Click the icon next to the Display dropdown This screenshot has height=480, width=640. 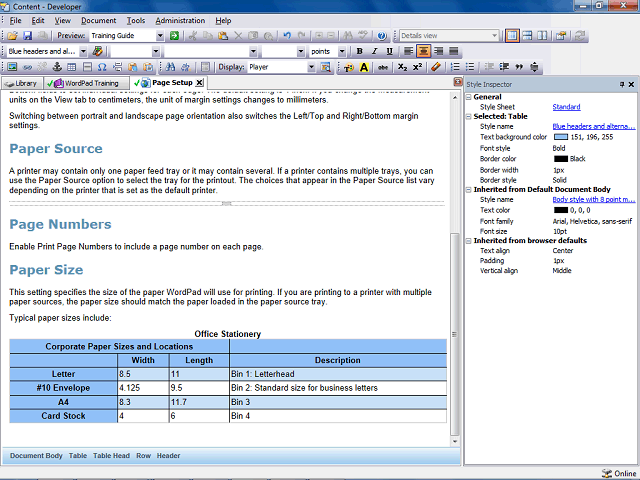pyautogui.click(x=325, y=67)
